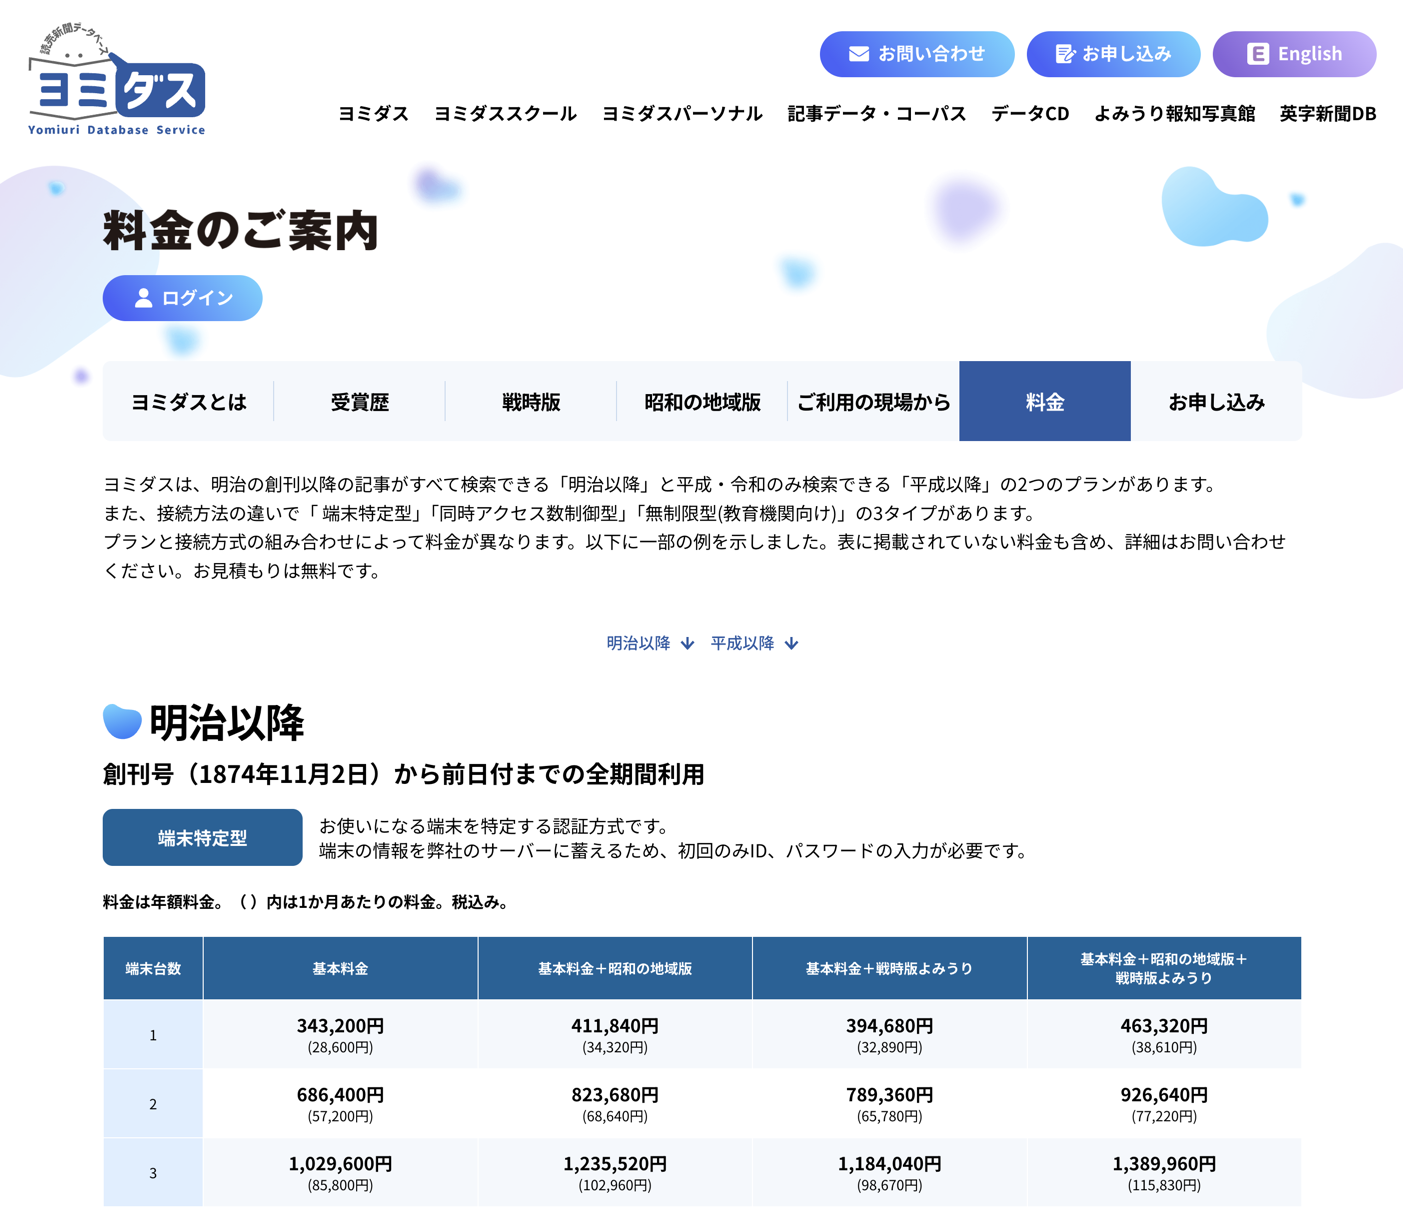Click the 料金のご案内 page heading
1403x1230 pixels.
coord(241,230)
